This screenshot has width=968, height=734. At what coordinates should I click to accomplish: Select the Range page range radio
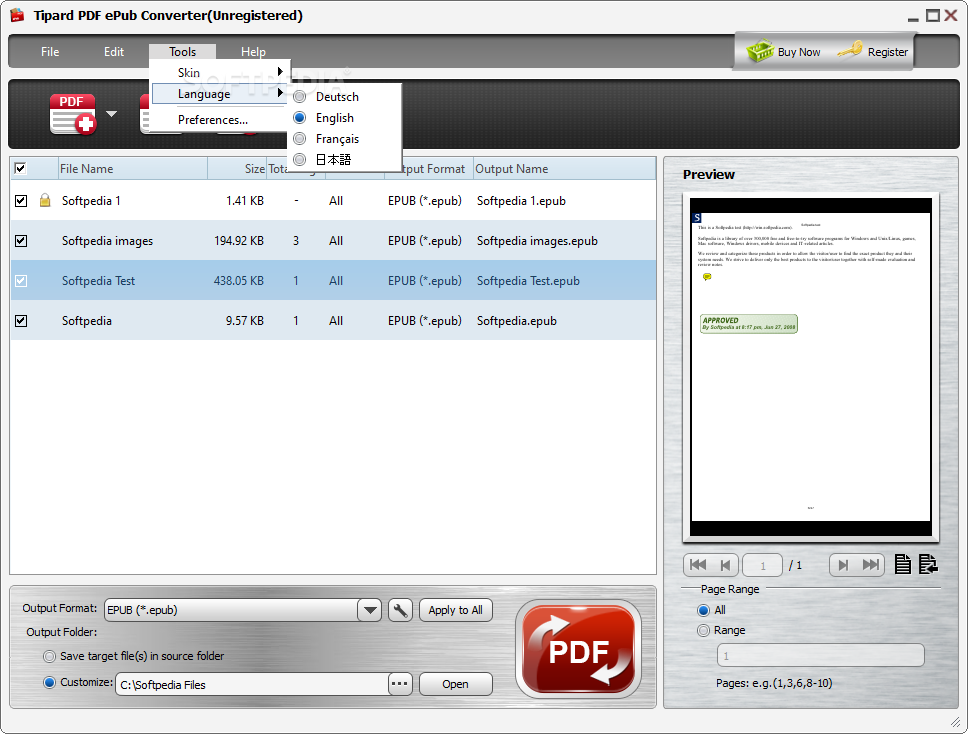point(703,630)
